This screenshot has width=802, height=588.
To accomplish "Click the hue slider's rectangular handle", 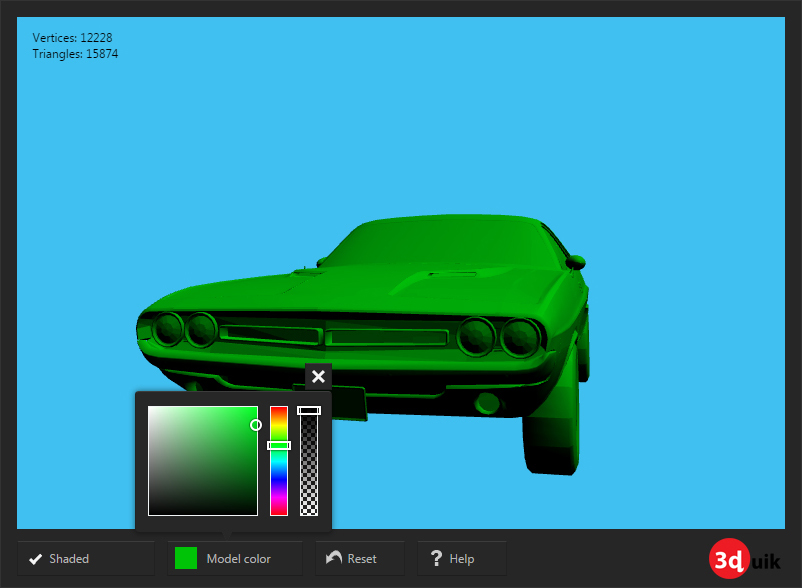I will [x=280, y=444].
